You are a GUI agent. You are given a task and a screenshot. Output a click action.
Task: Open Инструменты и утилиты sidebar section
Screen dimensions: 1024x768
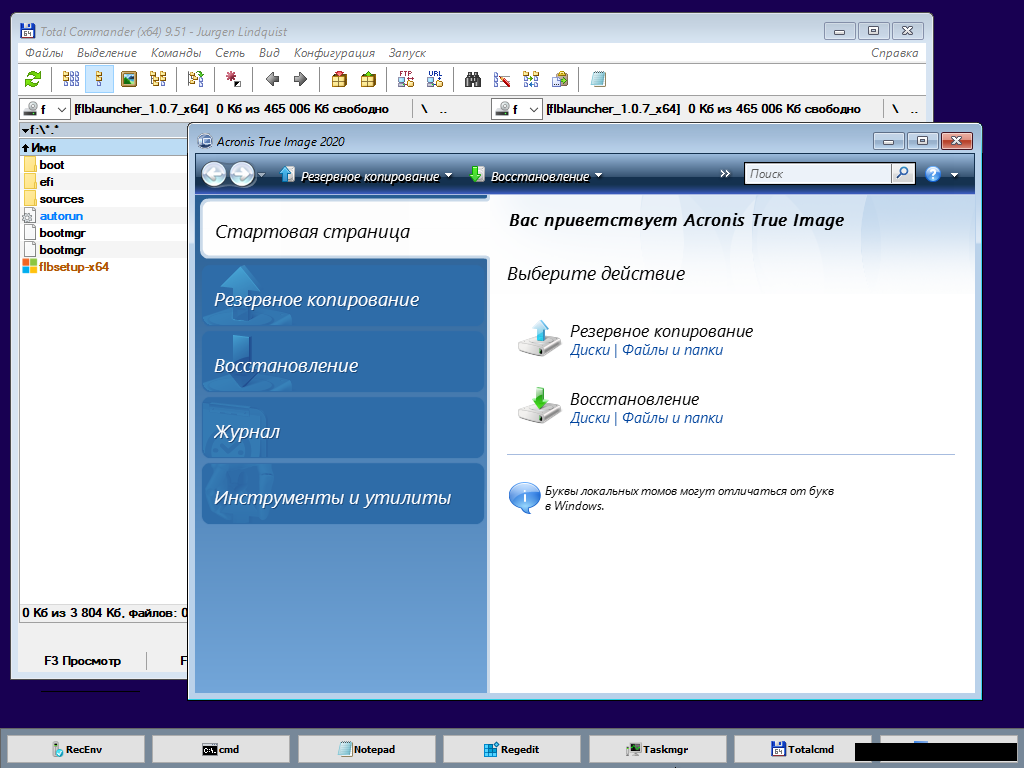(x=343, y=496)
